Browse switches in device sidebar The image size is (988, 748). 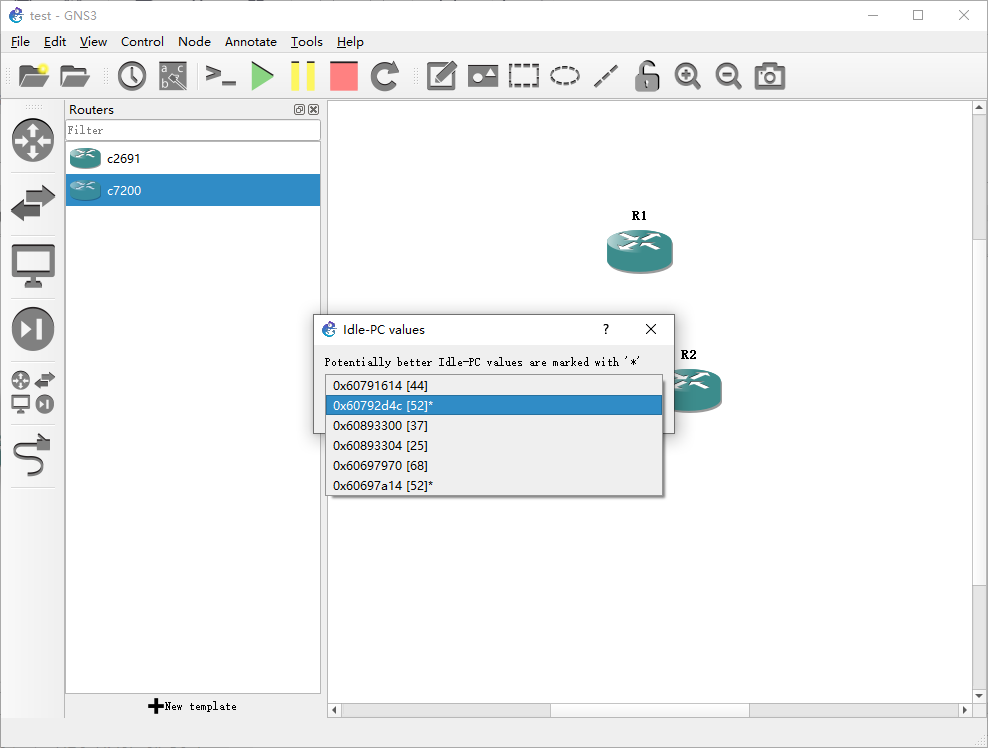pos(33,203)
